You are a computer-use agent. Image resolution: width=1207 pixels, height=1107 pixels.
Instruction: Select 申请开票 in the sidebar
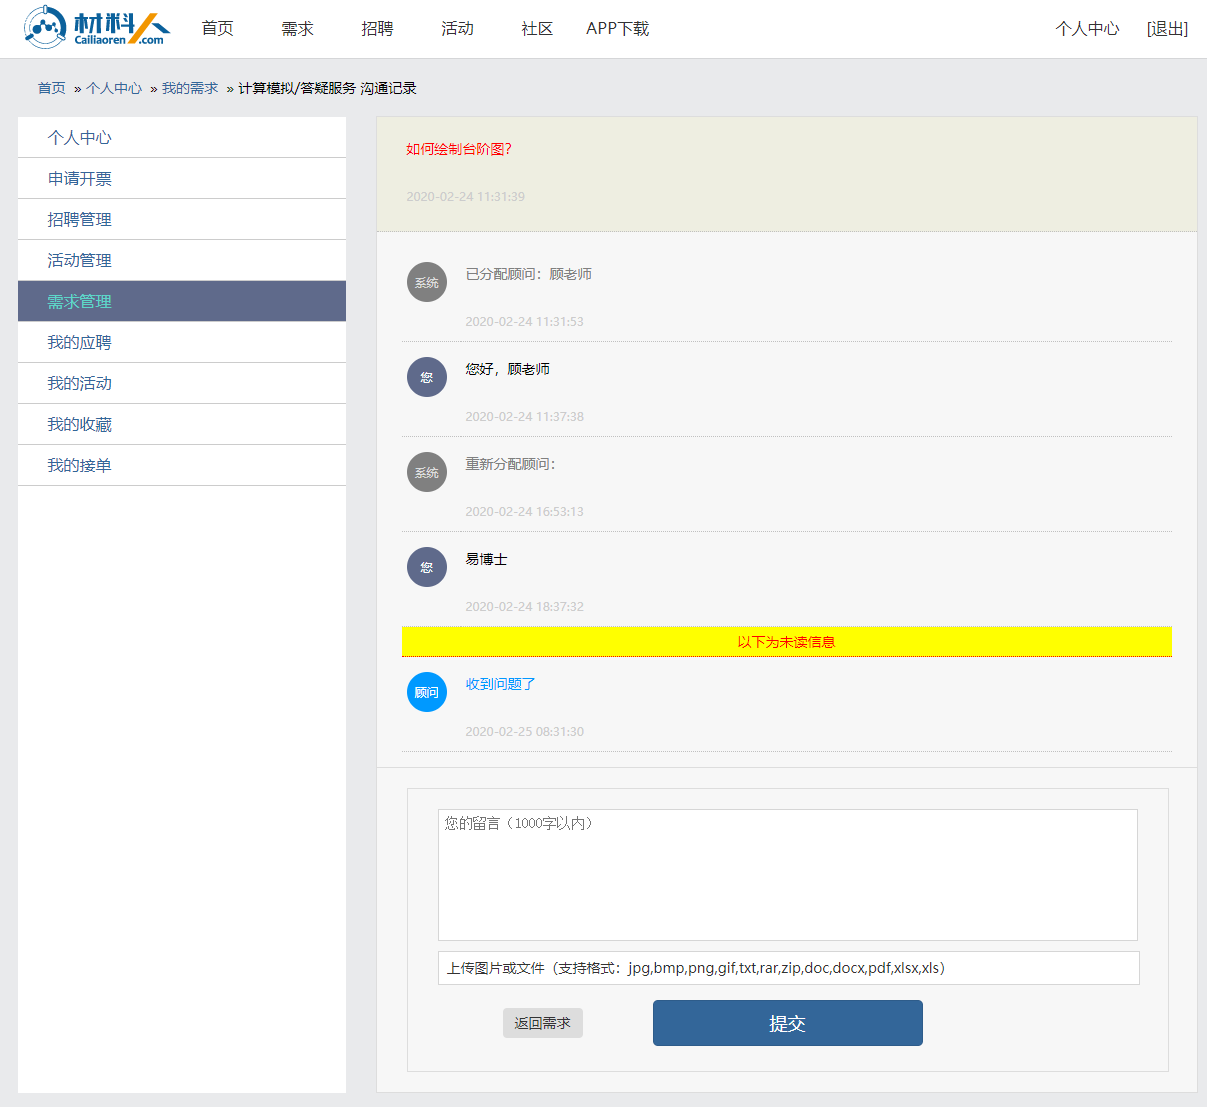80,179
